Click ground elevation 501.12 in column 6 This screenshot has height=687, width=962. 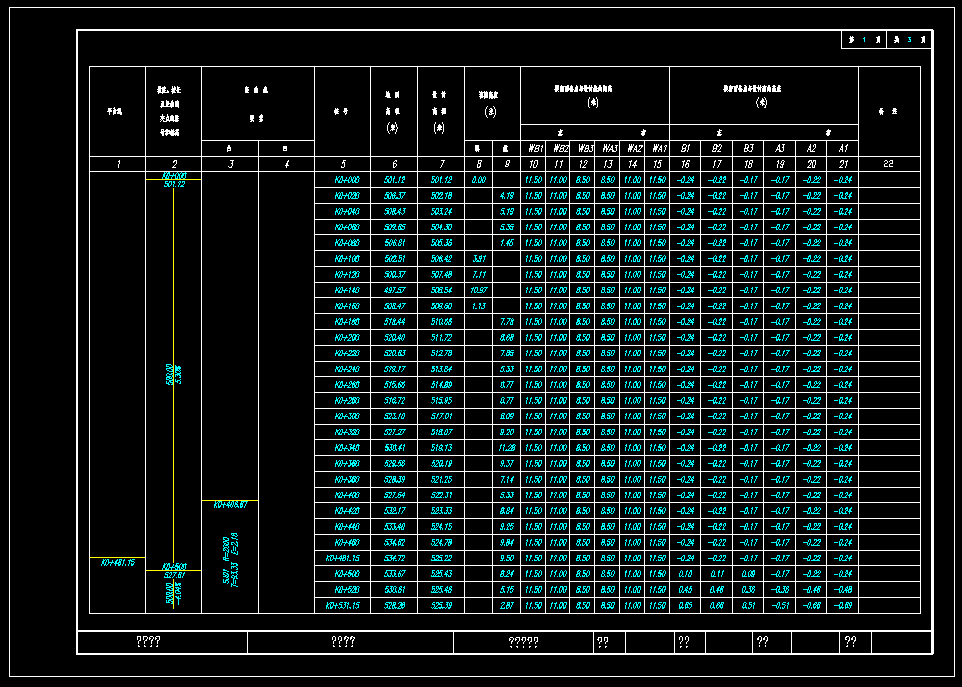pyautogui.click(x=393, y=180)
